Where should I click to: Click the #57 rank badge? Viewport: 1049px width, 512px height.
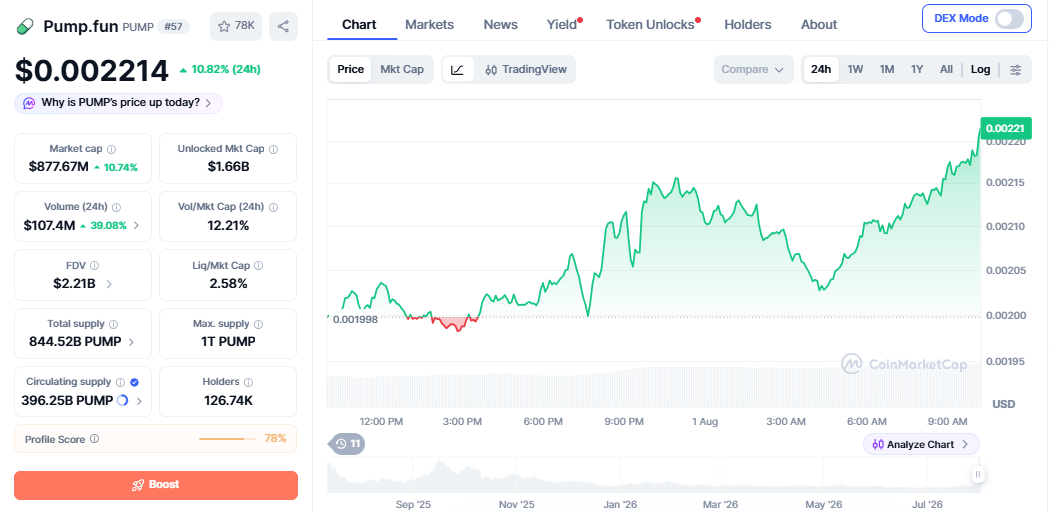pos(173,27)
